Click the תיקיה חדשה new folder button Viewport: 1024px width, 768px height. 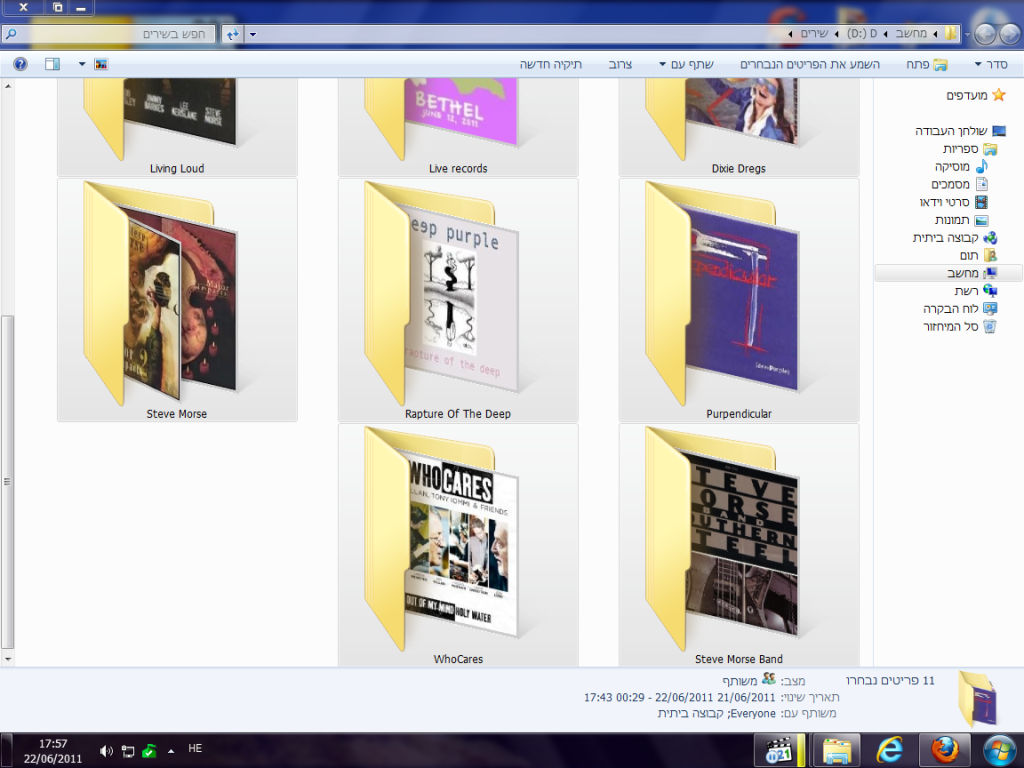pyautogui.click(x=551, y=64)
